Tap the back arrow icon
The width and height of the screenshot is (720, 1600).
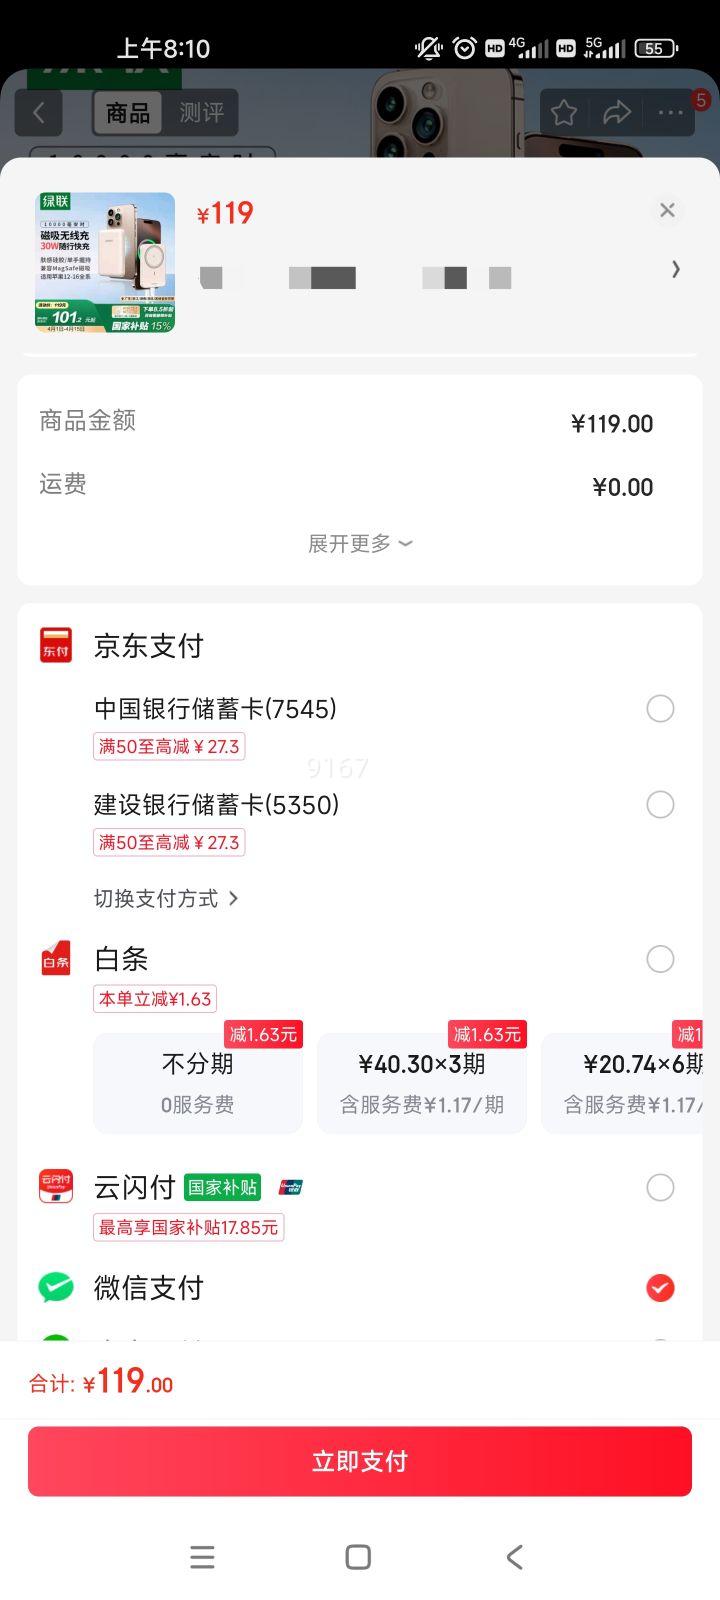(x=39, y=113)
